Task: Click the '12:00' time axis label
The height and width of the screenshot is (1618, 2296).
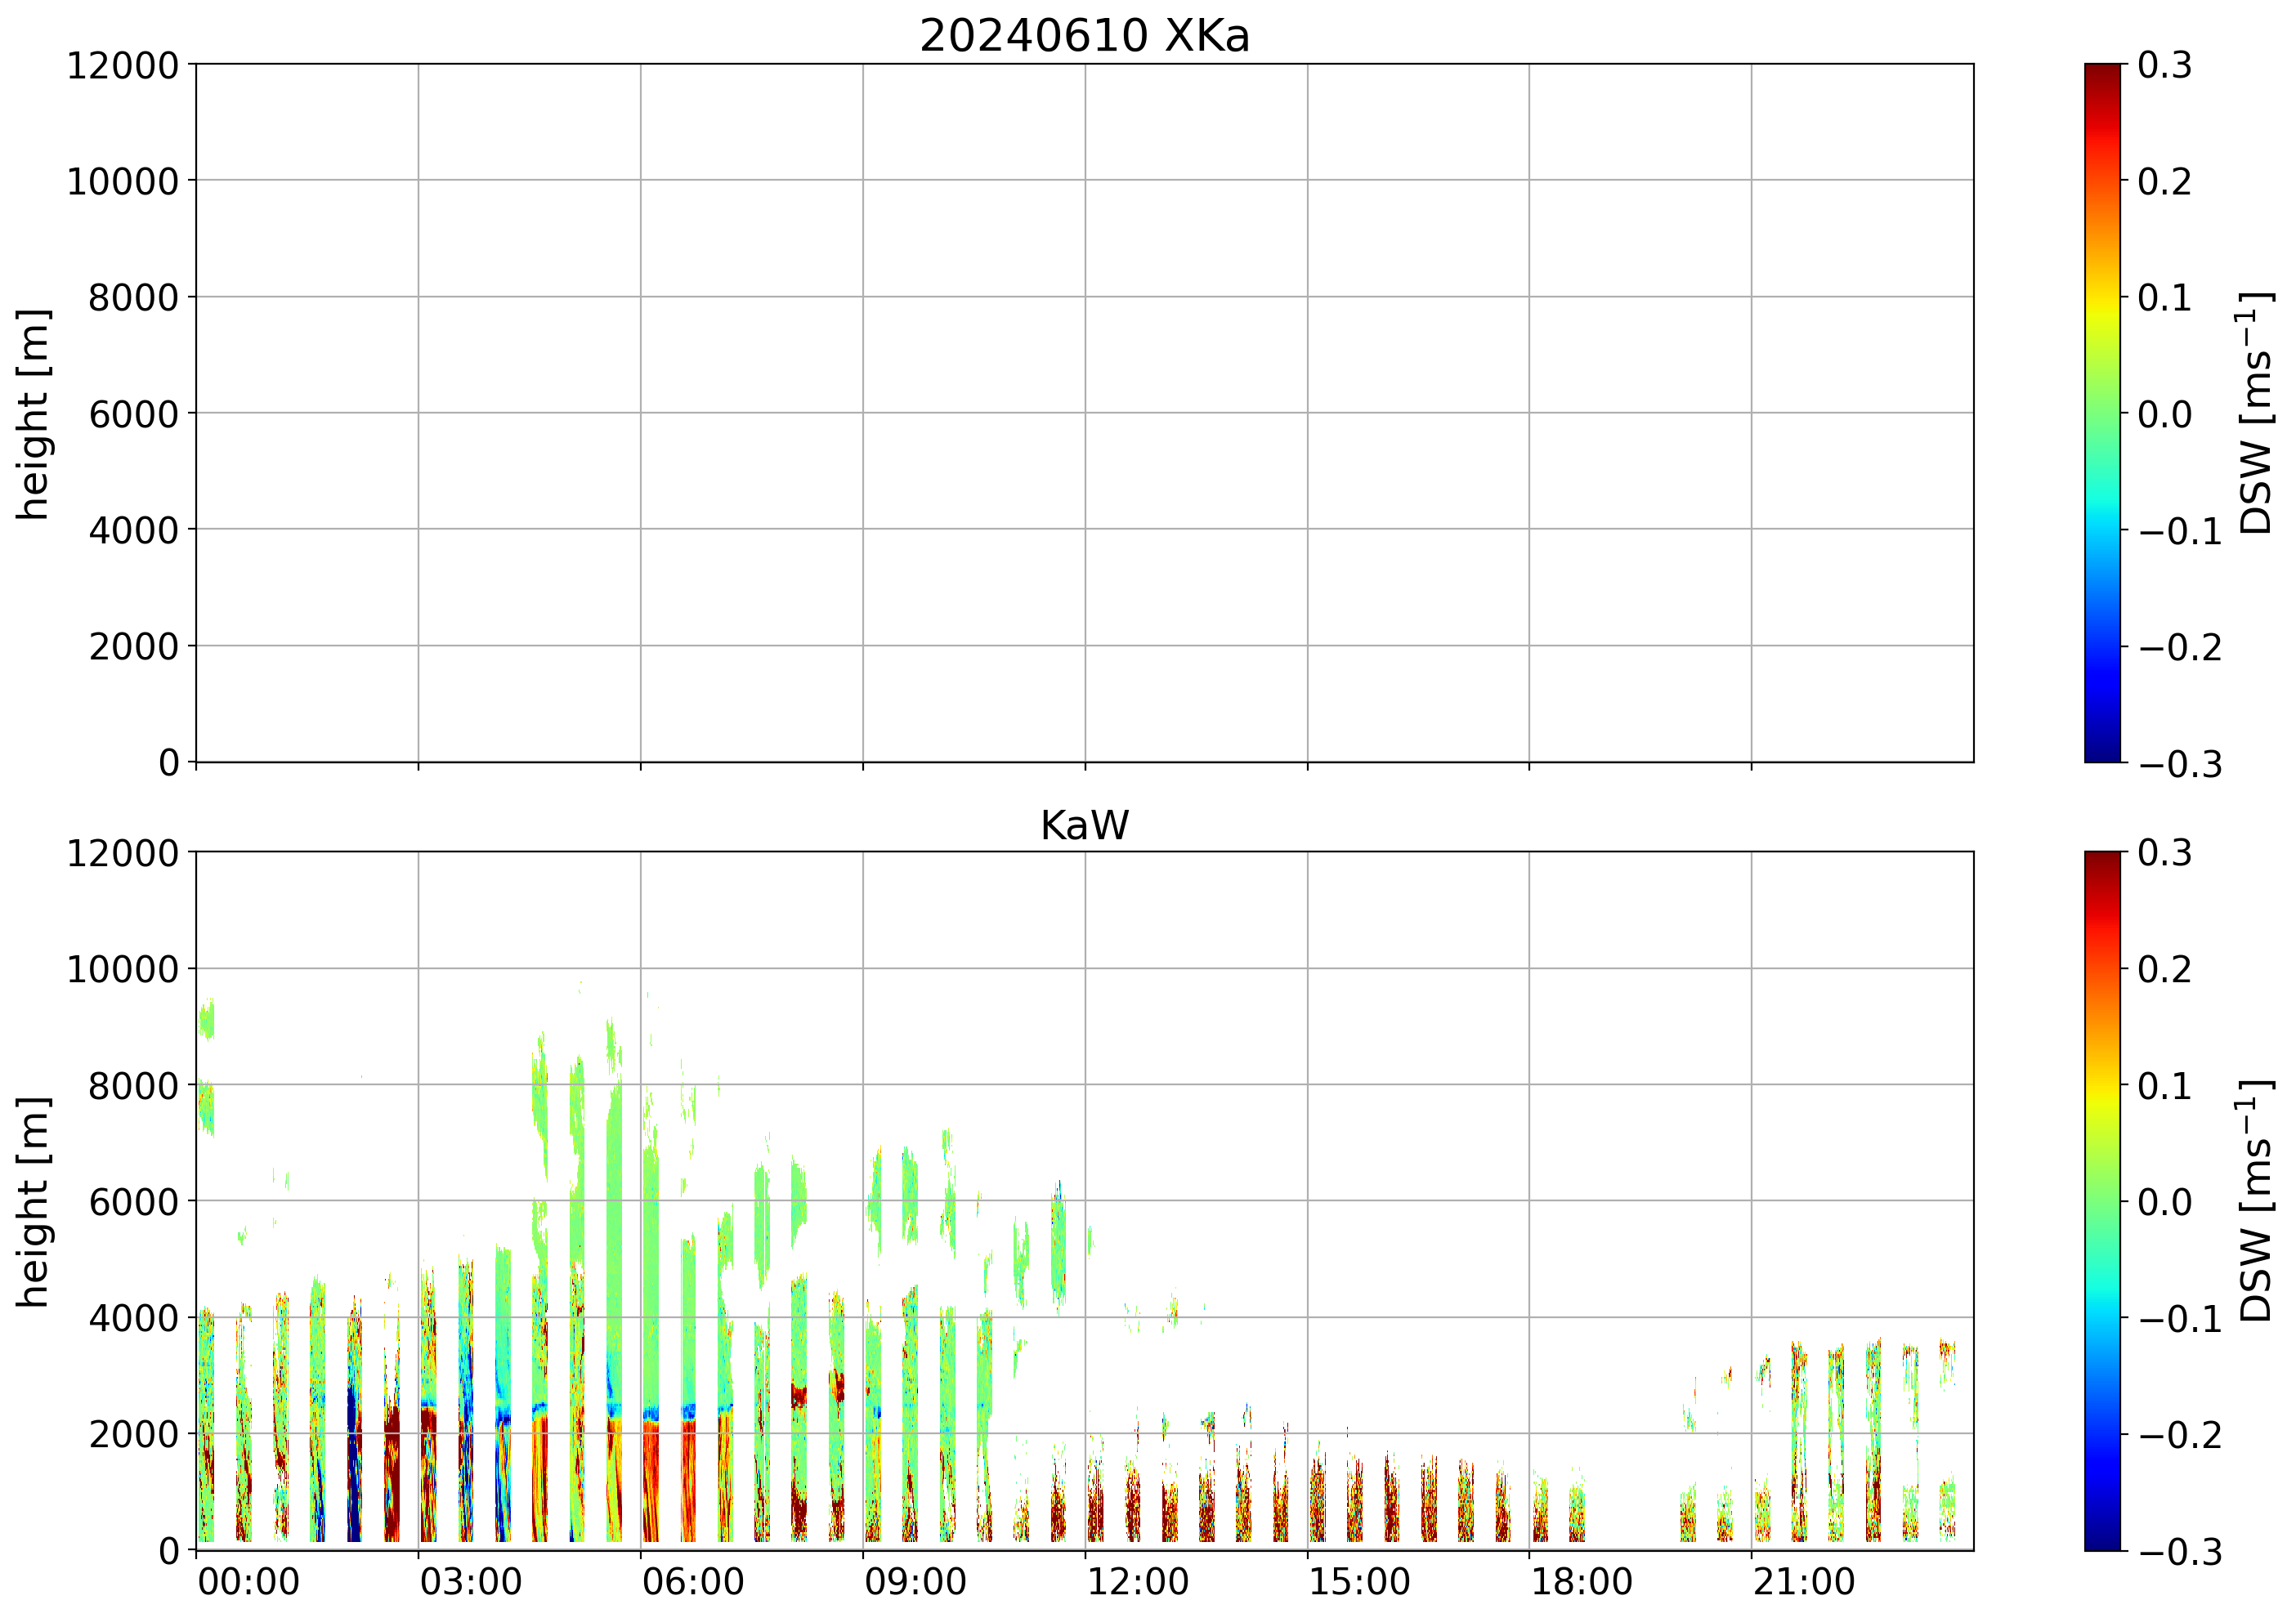Action: tap(1137, 1583)
